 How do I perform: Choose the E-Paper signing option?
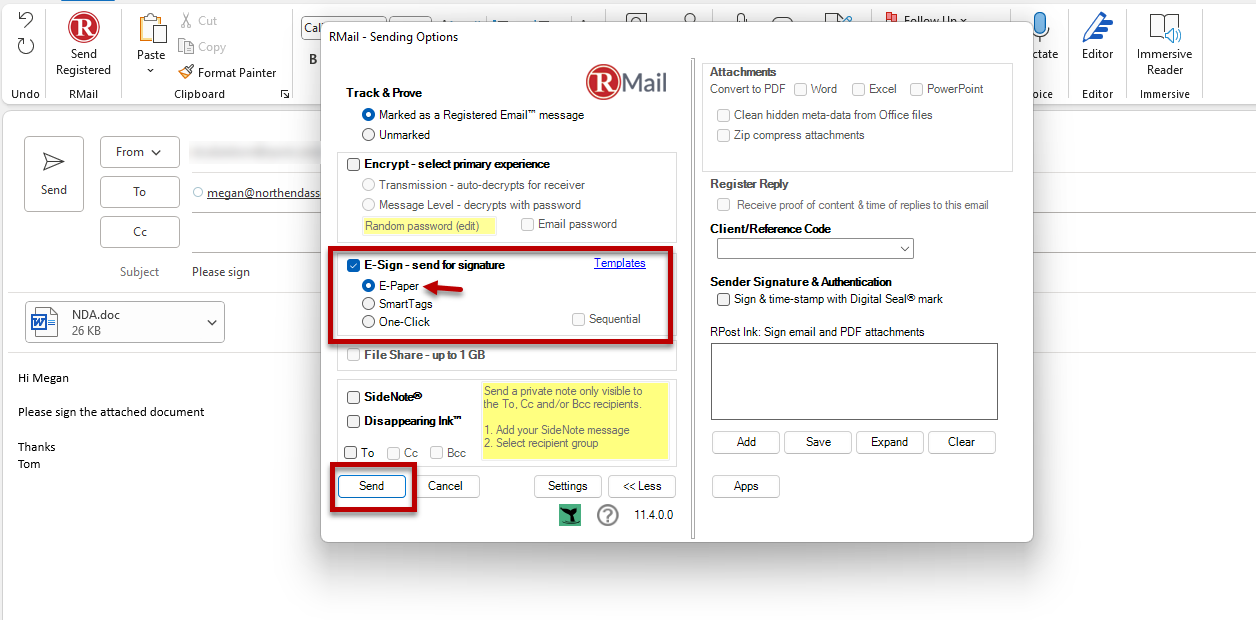[369, 286]
